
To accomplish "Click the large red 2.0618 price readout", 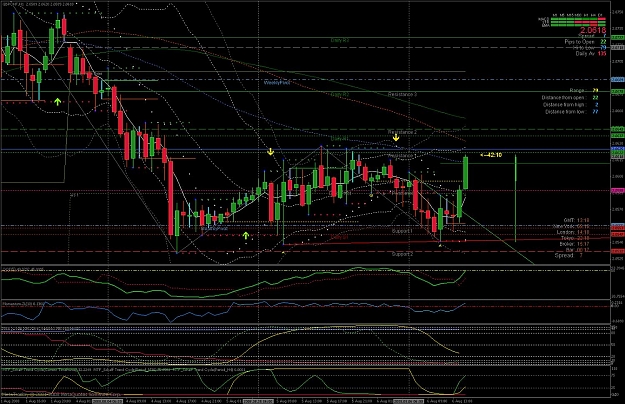I will point(593,30).
